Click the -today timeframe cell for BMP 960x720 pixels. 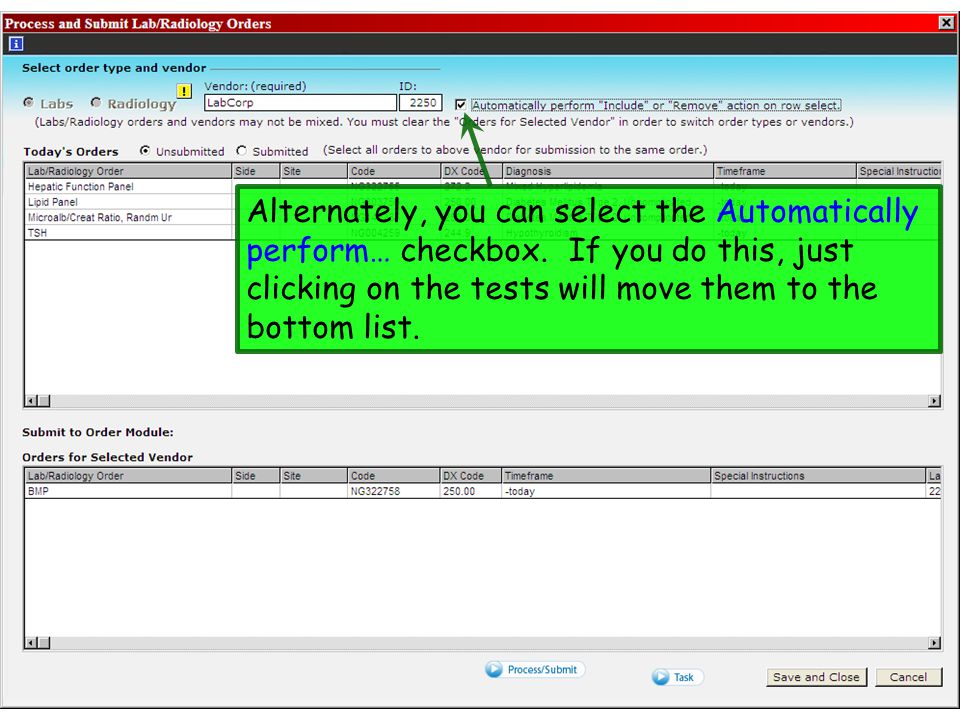tap(606, 491)
